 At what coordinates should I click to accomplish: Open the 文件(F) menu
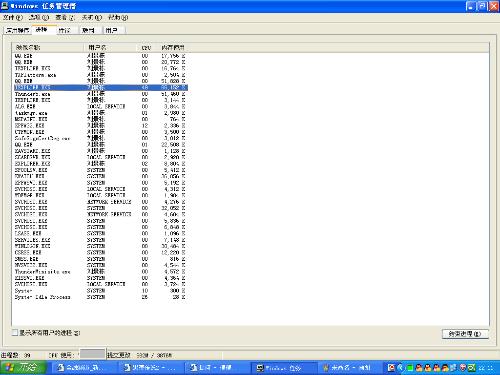[x=13, y=17]
